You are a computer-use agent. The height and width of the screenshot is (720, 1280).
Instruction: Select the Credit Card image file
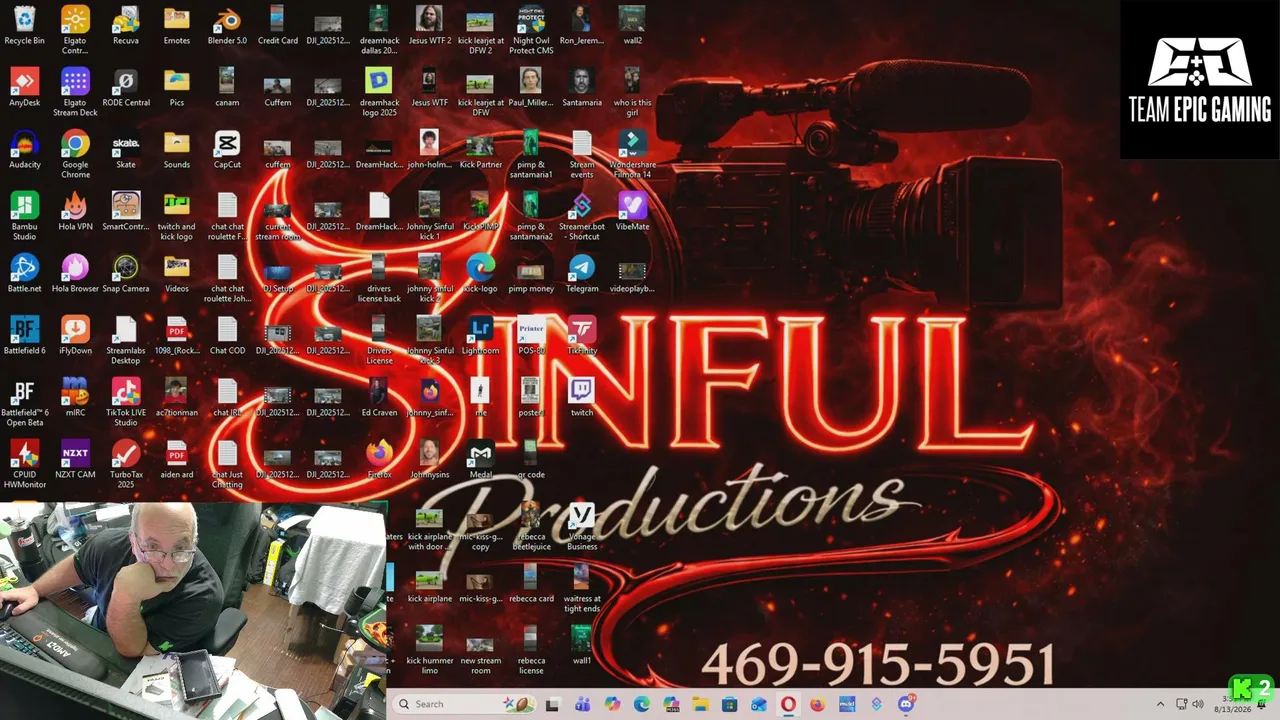coord(277,26)
